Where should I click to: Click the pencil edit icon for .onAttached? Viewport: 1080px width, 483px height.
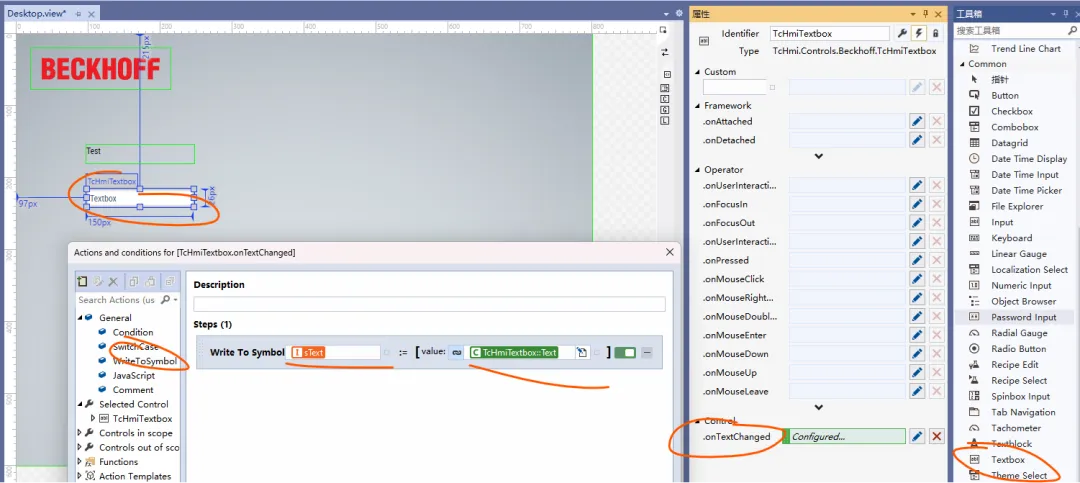917,121
